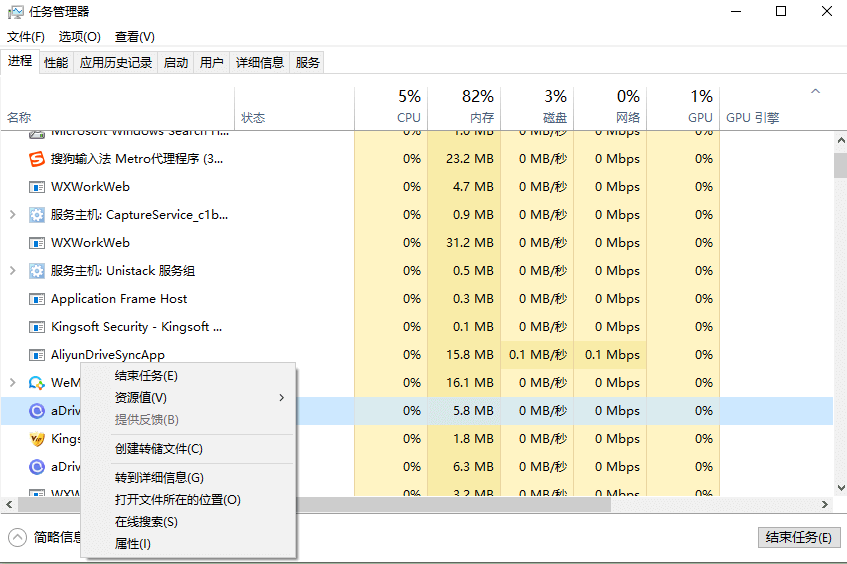Click the horizontal scrollbar thumb
This screenshot has height=564, width=847.
click(314, 505)
